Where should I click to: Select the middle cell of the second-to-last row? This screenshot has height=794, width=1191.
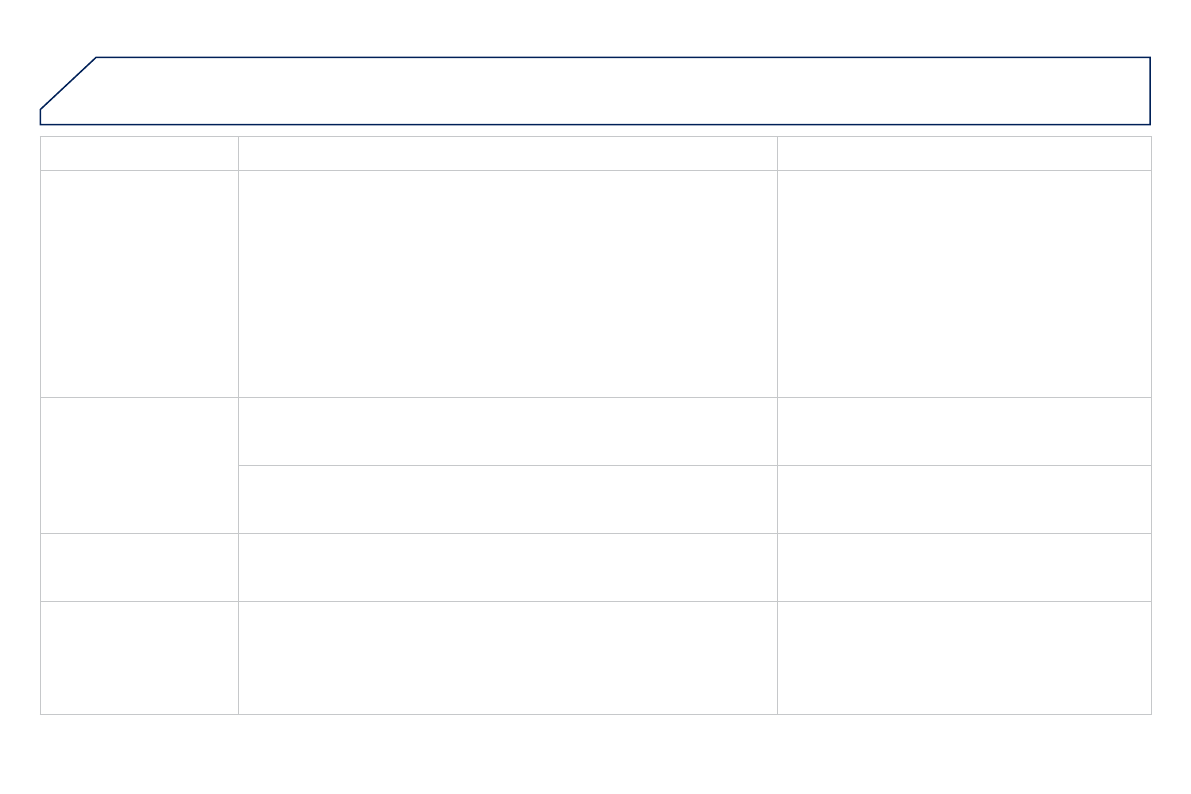point(507,567)
